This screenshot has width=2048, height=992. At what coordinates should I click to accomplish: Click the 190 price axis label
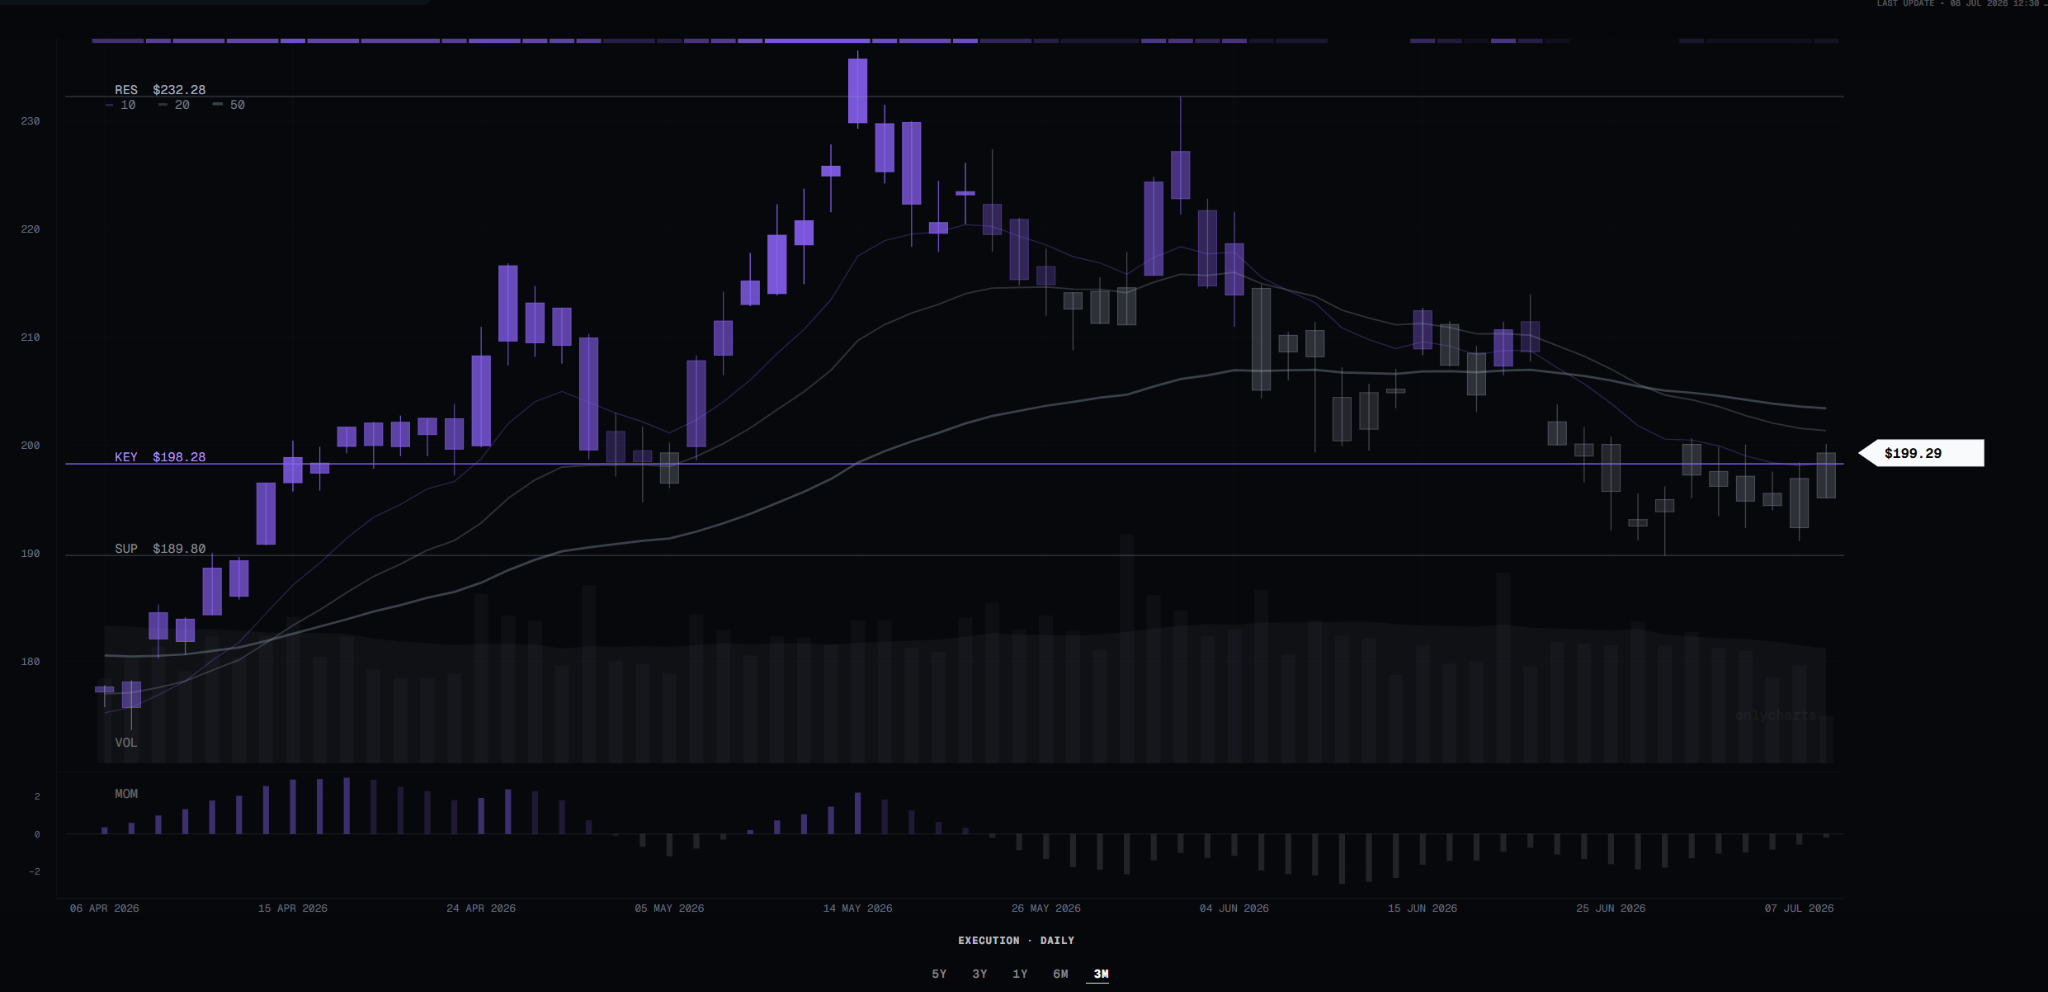click(x=30, y=553)
